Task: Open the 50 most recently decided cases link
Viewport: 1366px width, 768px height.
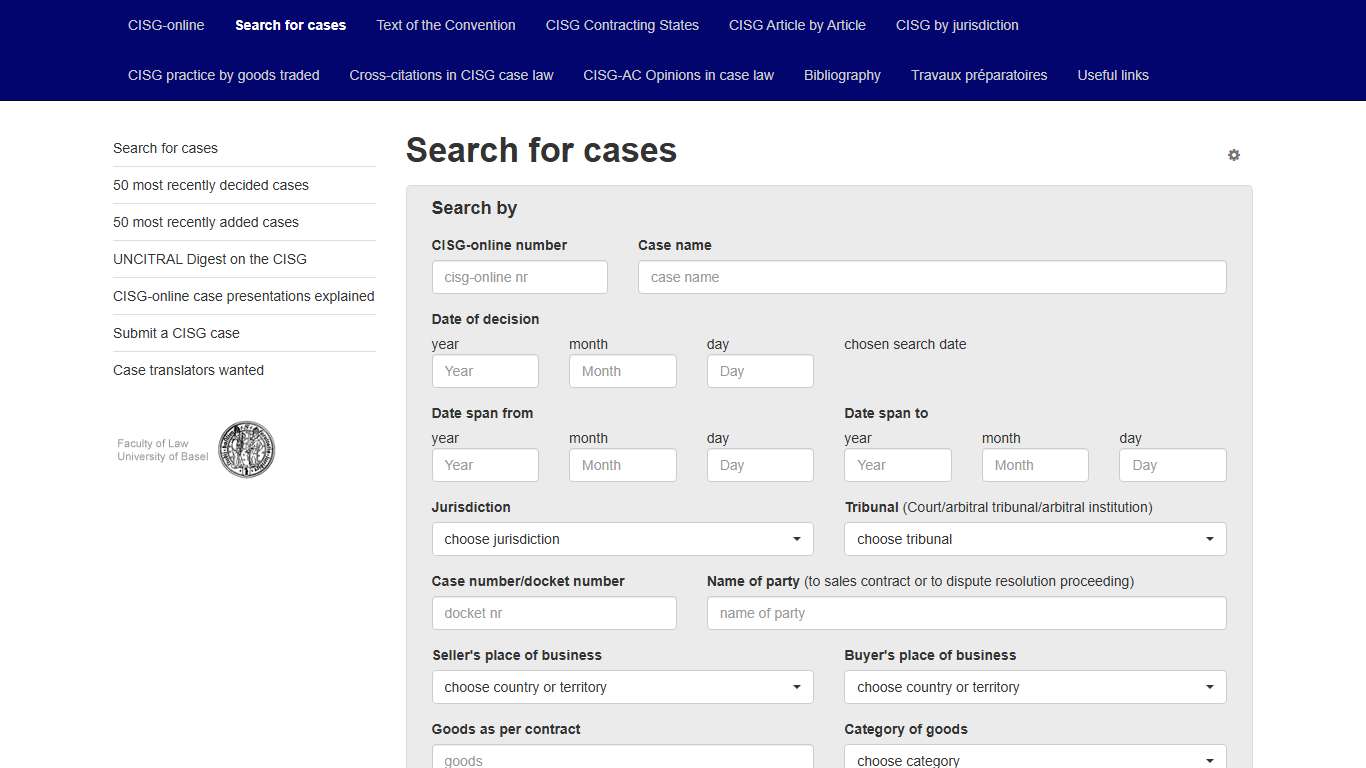Action: click(x=211, y=185)
